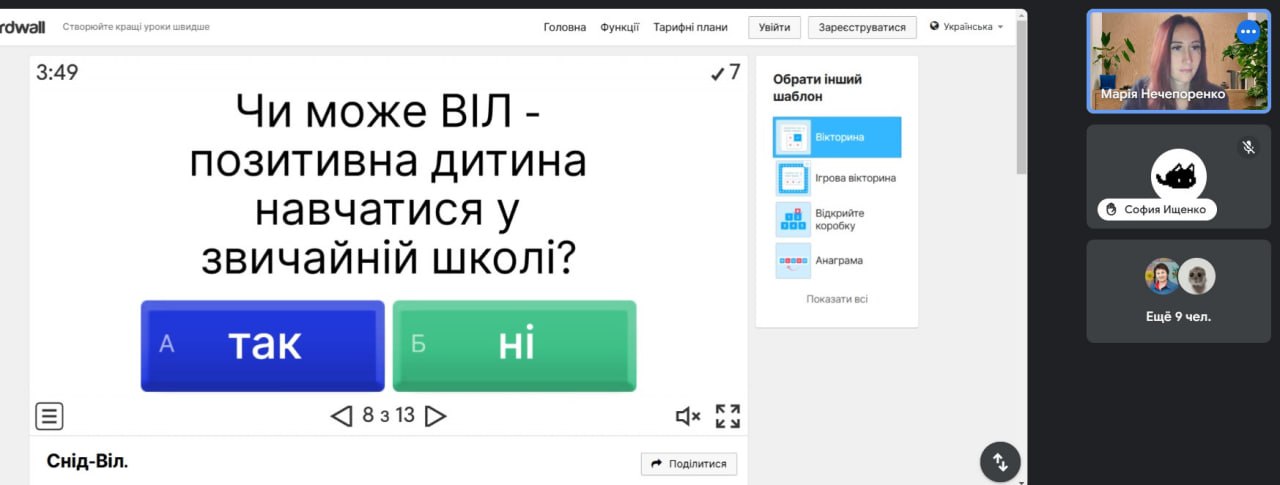Open the Головна menu item
Viewport: 1280px width, 485px height.
coord(564,27)
